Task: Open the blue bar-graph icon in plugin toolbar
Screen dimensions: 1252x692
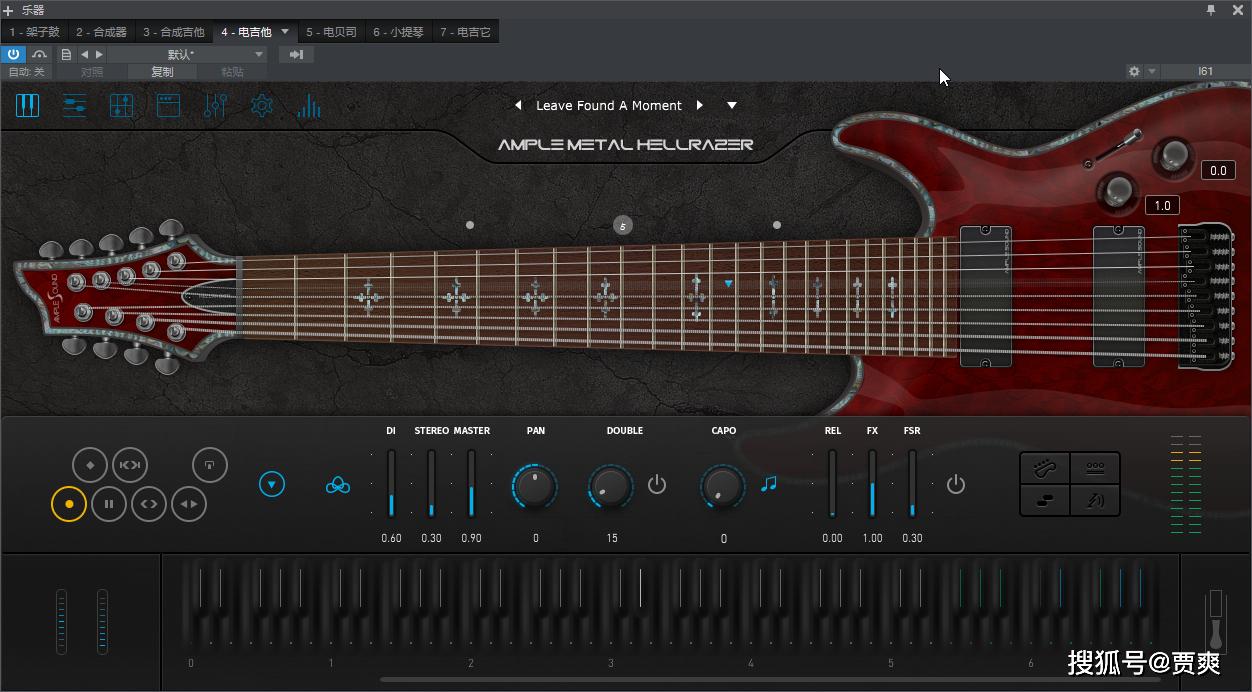Action: pos(309,105)
